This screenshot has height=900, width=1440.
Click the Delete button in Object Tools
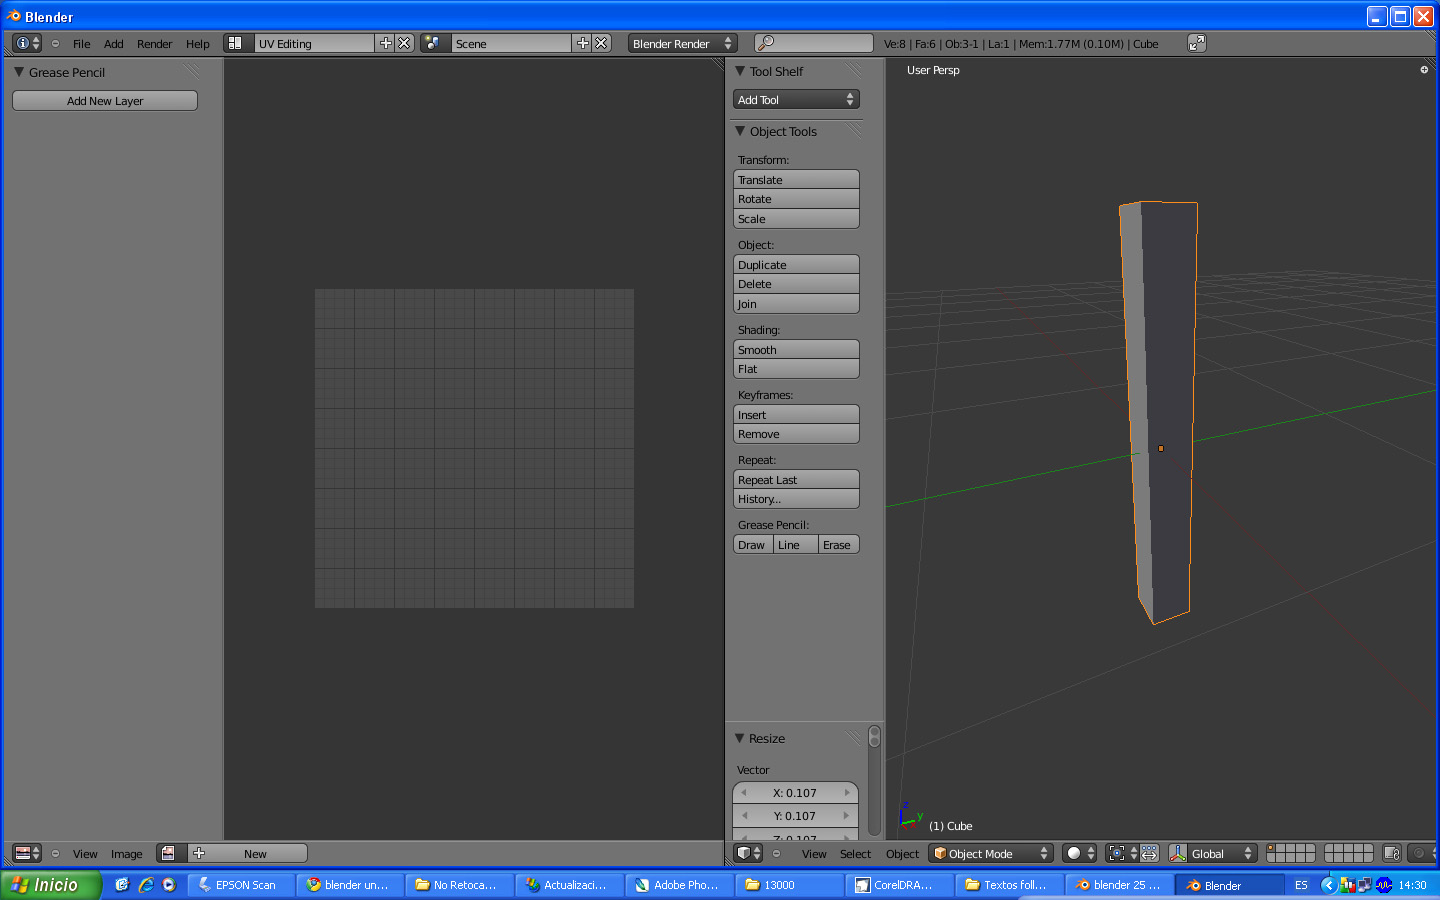tap(796, 284)
